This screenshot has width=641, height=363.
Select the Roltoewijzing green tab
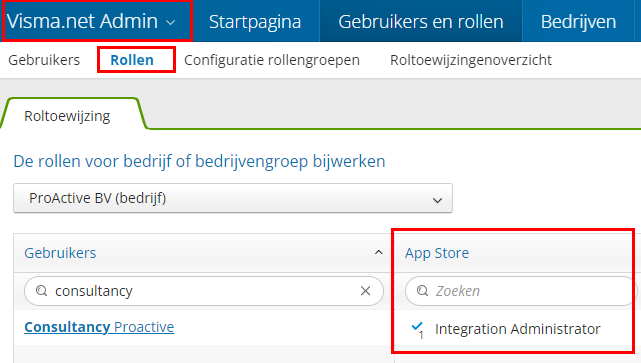click(67, 116)
